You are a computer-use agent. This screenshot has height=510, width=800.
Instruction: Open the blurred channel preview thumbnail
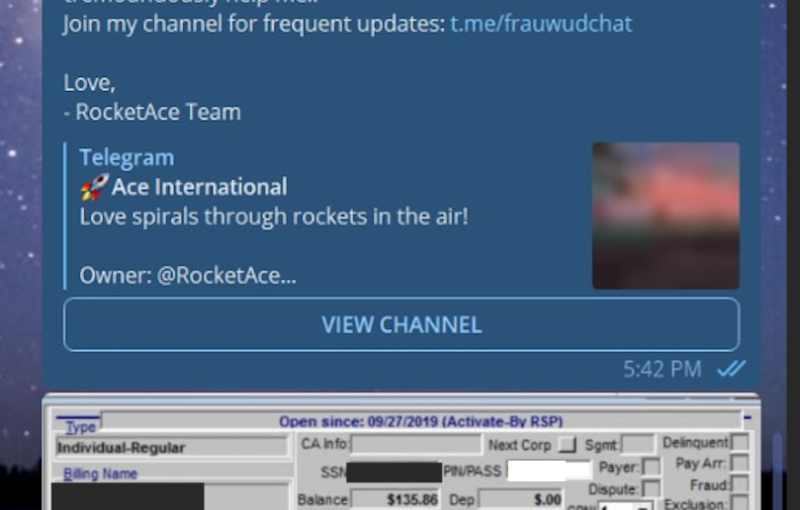(x=665, y=215)
